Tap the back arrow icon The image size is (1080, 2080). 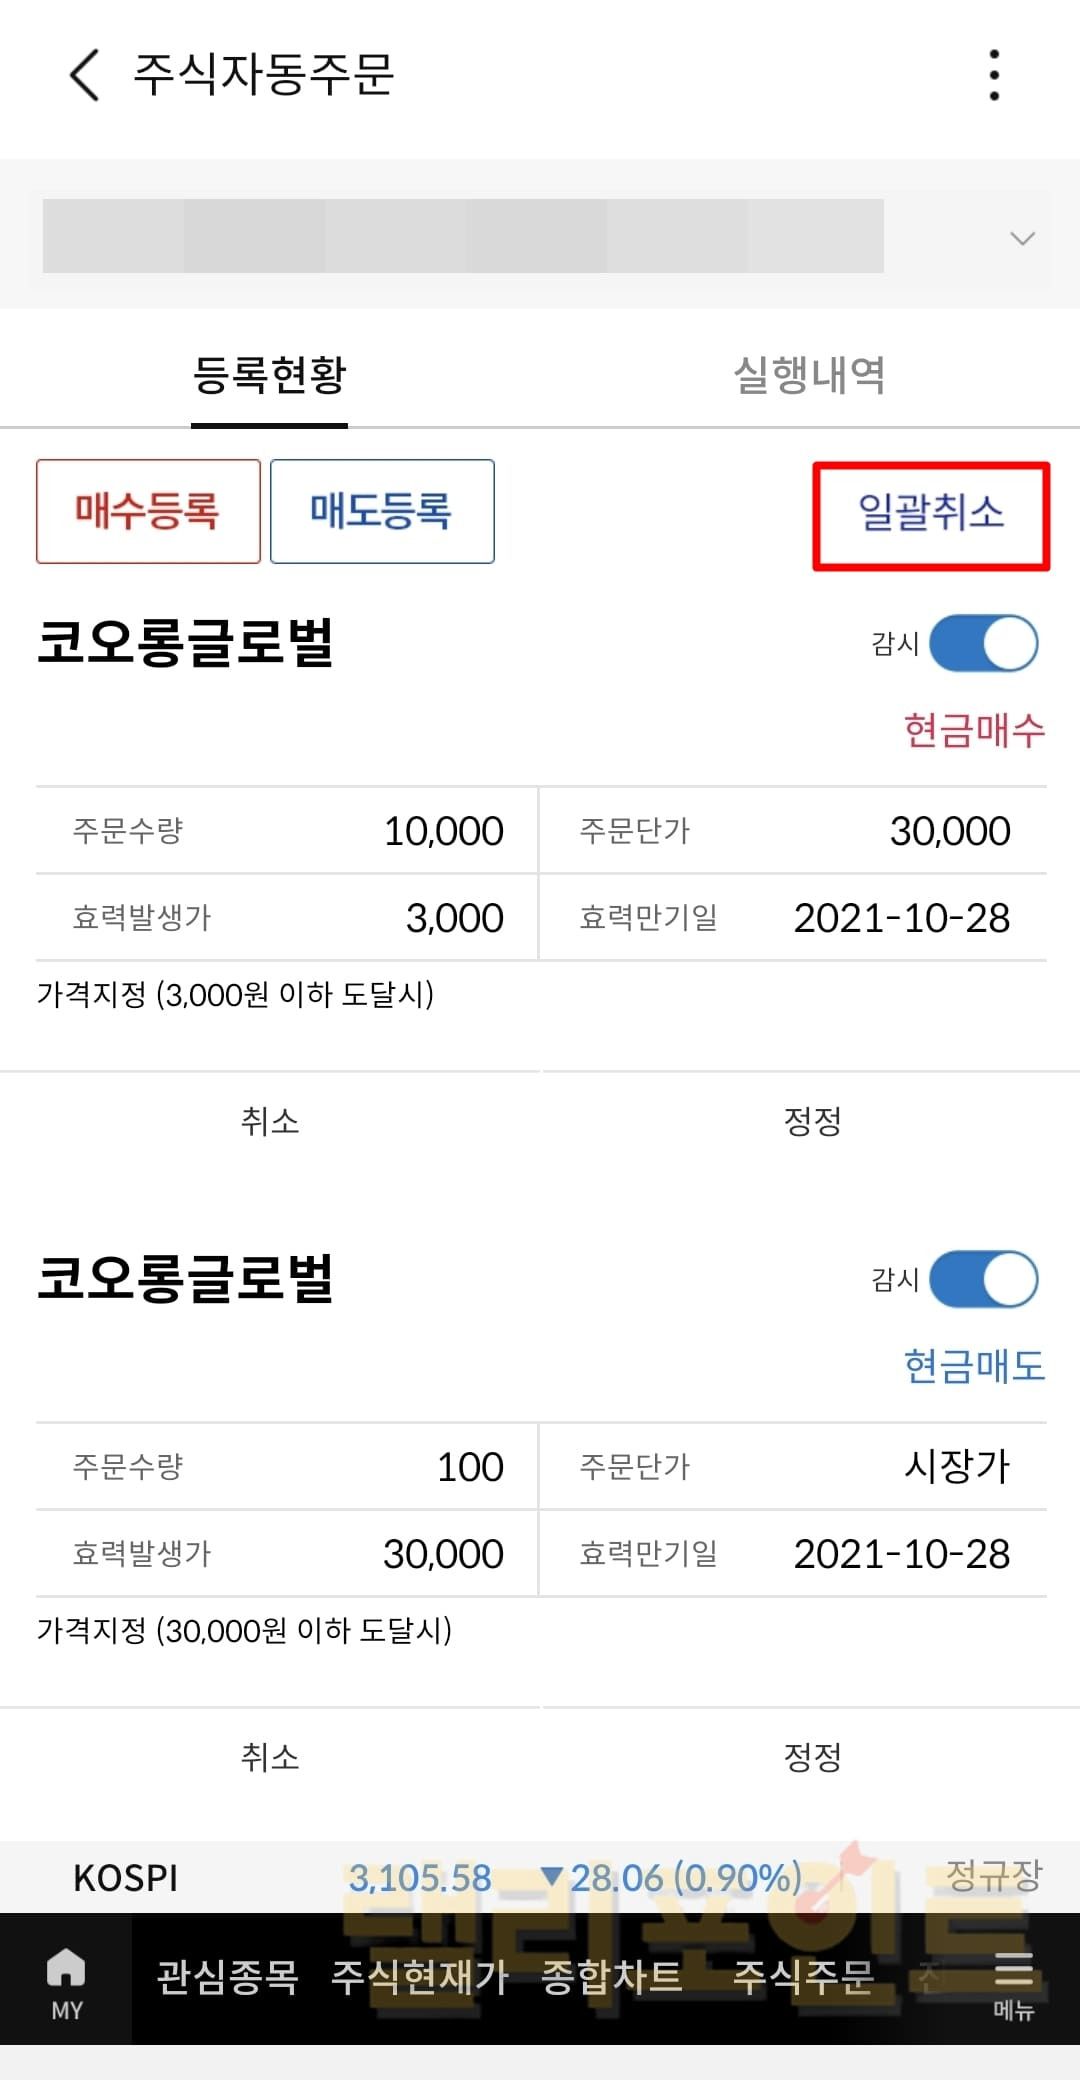tap(85, 75)
